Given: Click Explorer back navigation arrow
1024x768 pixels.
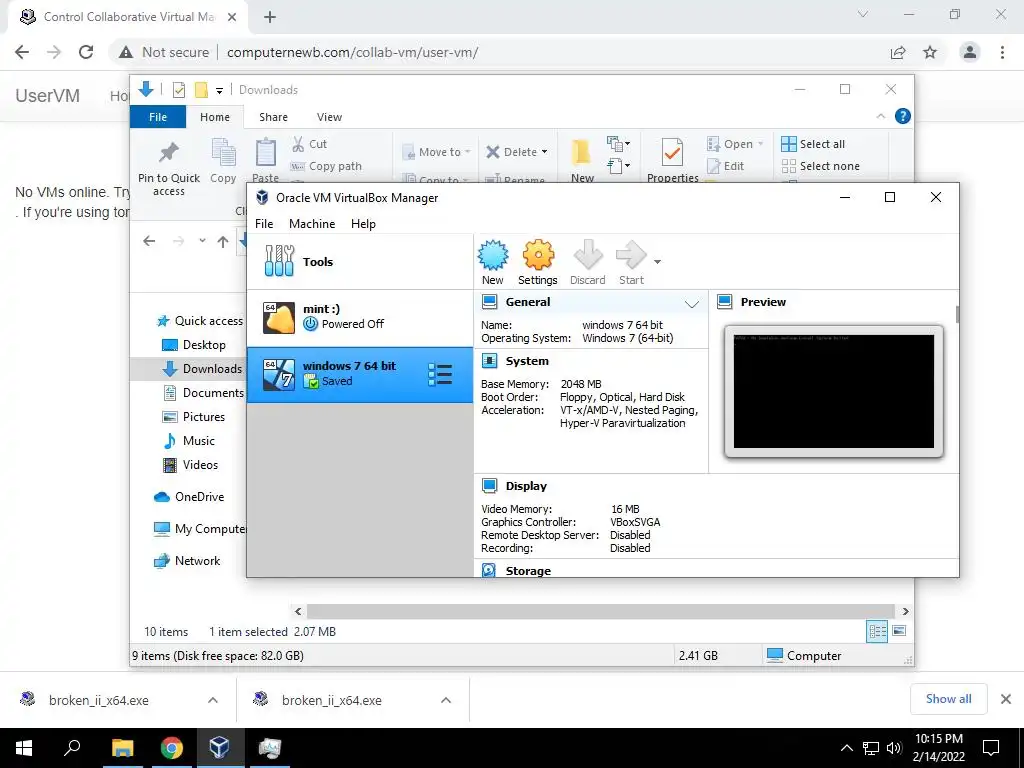Looking at the screenshot, I should coord(149,241).
